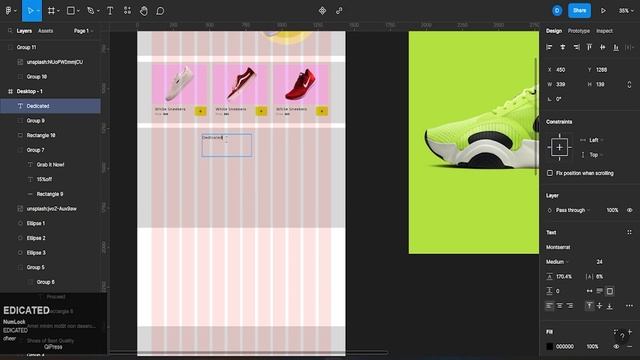640x360 pixels.
Task: Align vertical centers icon
Action: 602,47
